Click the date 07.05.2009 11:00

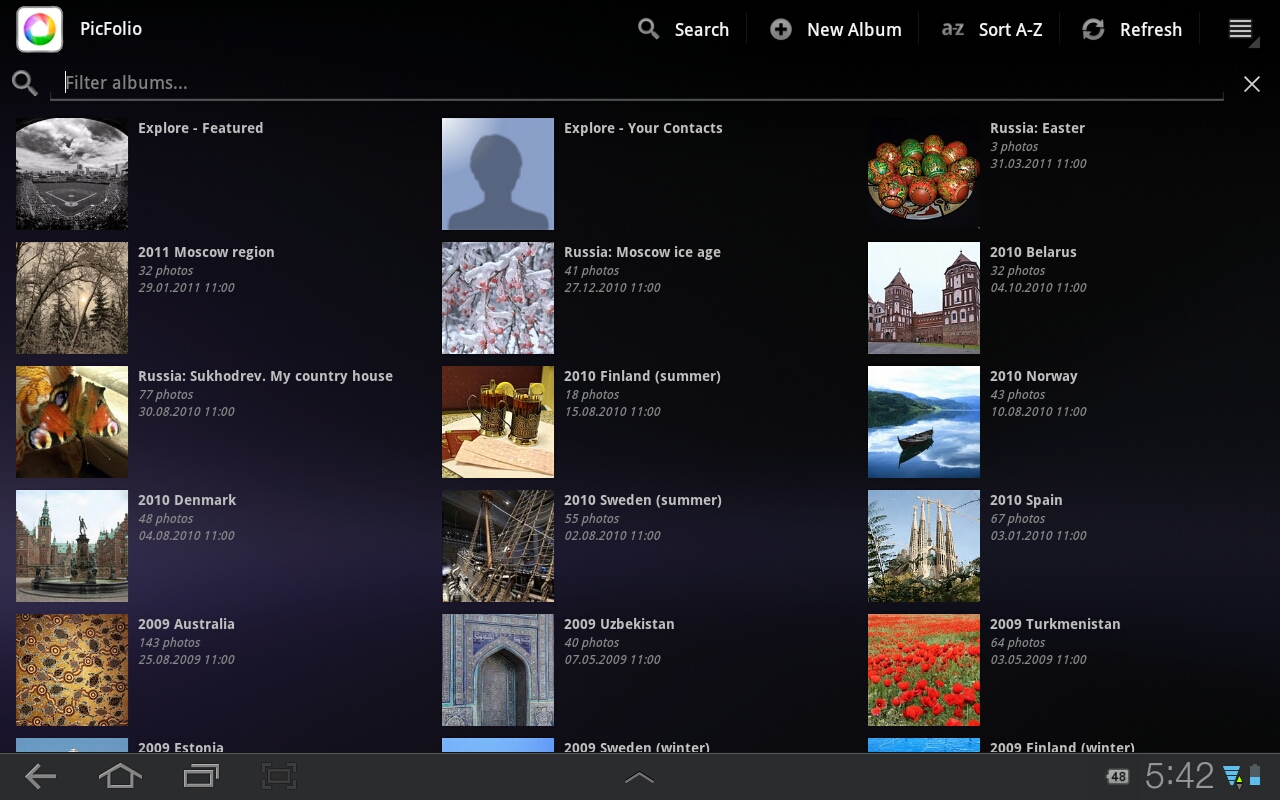point(612,660)
